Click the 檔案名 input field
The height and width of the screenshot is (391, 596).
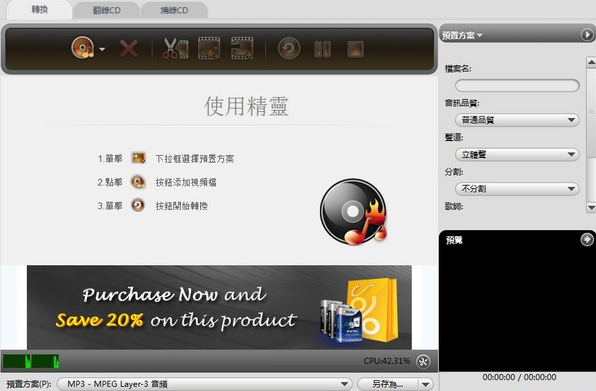pyautogui.click(x=517, y=85)
